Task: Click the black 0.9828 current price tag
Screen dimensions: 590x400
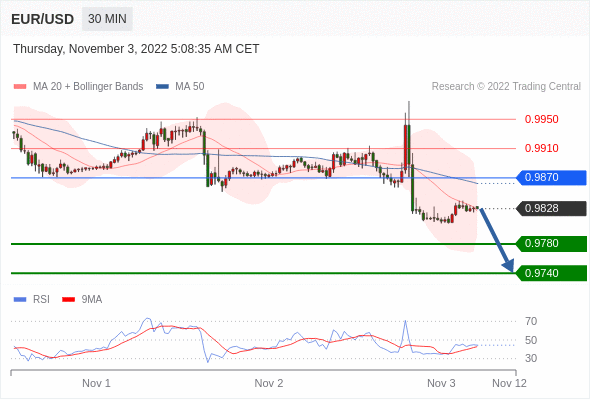Action: [551, 208]
